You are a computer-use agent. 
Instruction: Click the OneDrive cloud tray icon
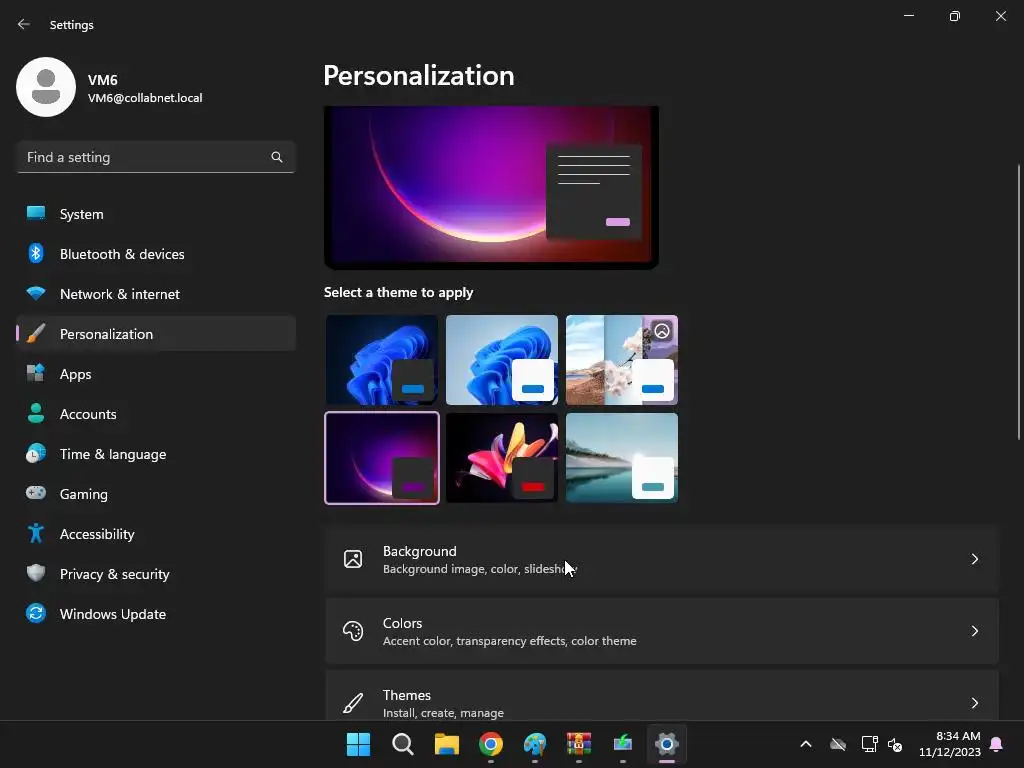[838, 744]
